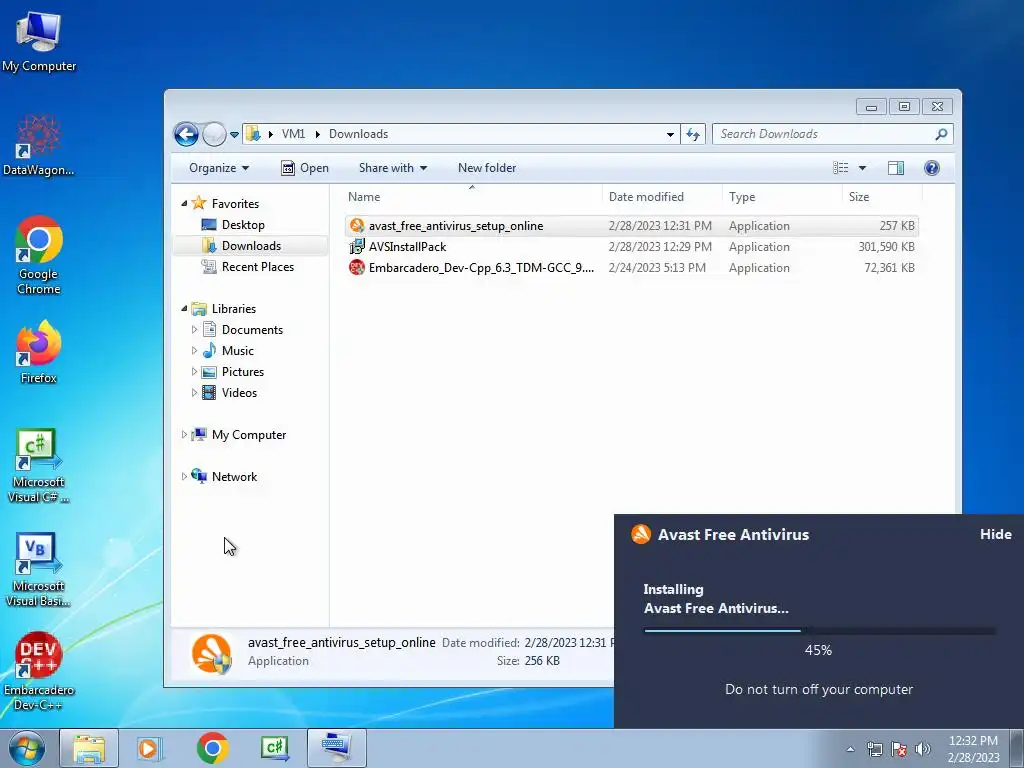Select avast_free_antivirus_setup_online file
The height and width of the screenshot is (768, 1024).
632,225
